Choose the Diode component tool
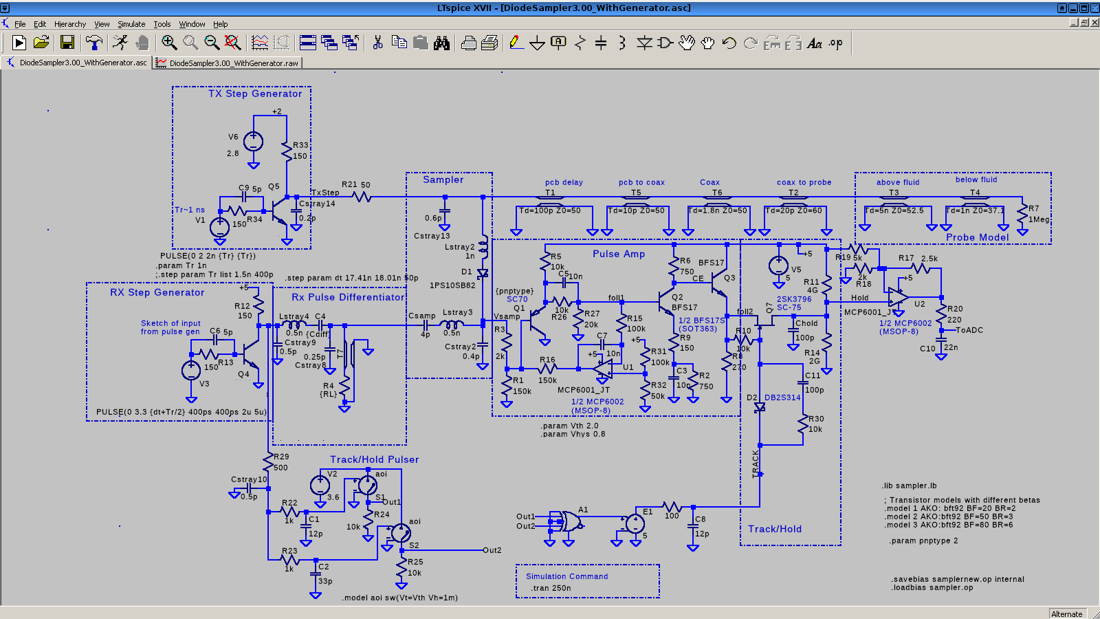The image size is (1100, 619). [x=643, y=43]
